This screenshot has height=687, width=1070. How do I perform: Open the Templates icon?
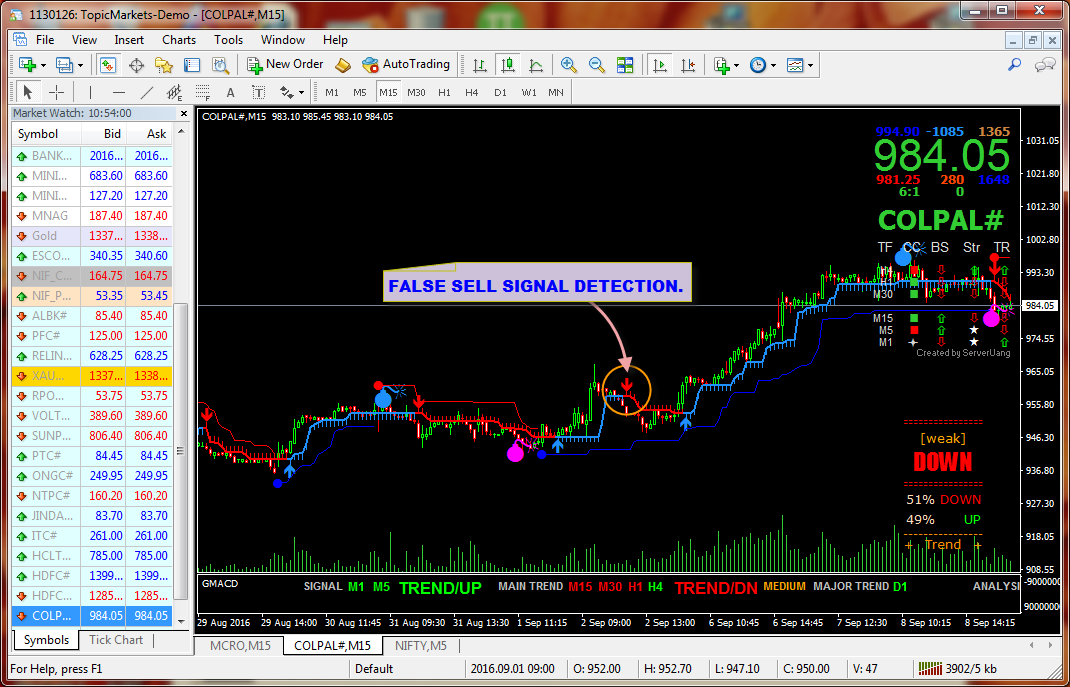[795, 65]
